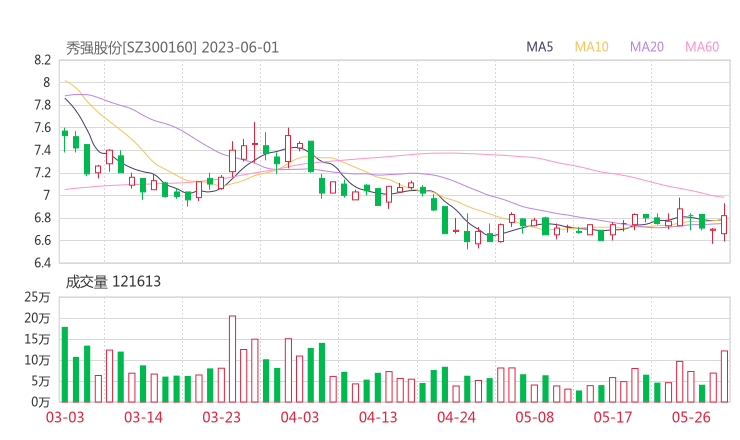This screenshot has width=740, height=440.
Task: Click the 04-24 date axis label
Action: [456, 417]
